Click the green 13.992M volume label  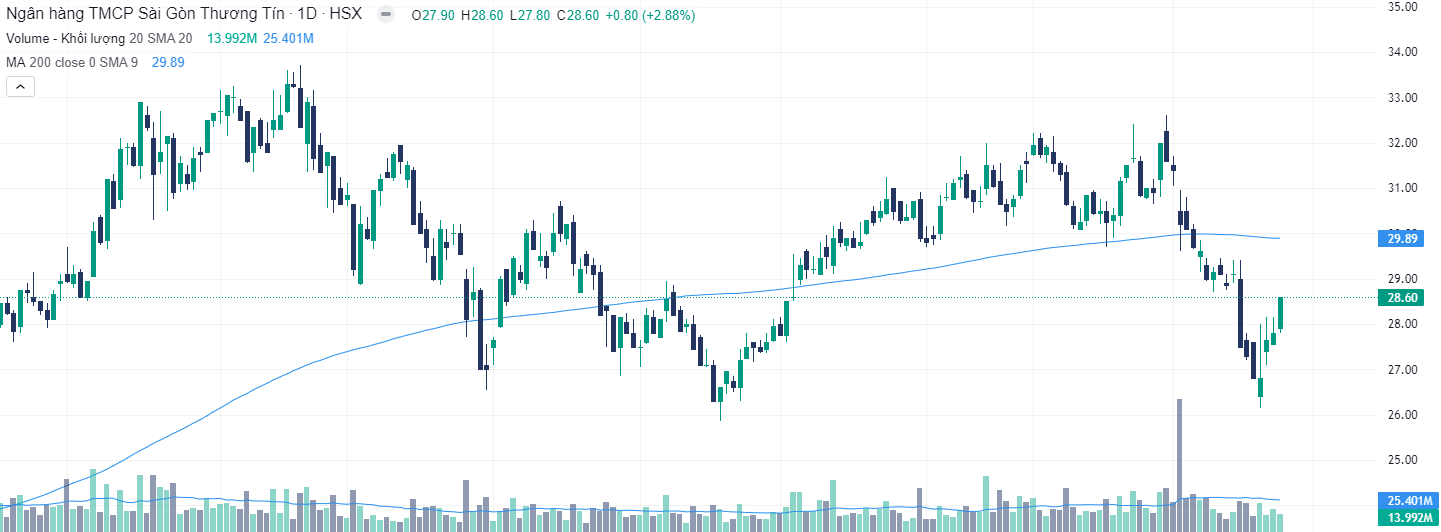1408,517
